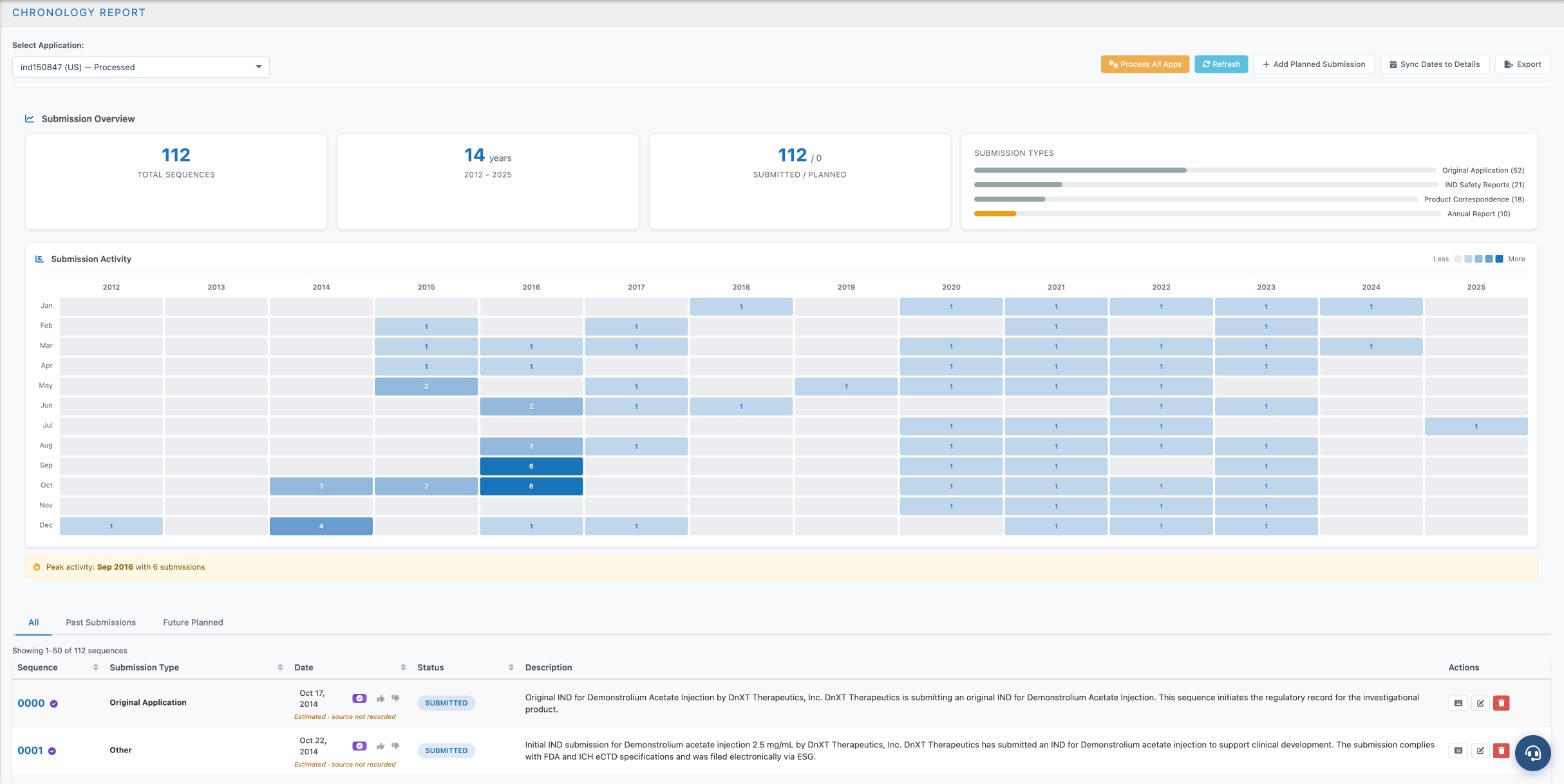Sort table by Sequence column
Image resolution: width=1564 pixels, height=784 pixels.
[56, 667]
